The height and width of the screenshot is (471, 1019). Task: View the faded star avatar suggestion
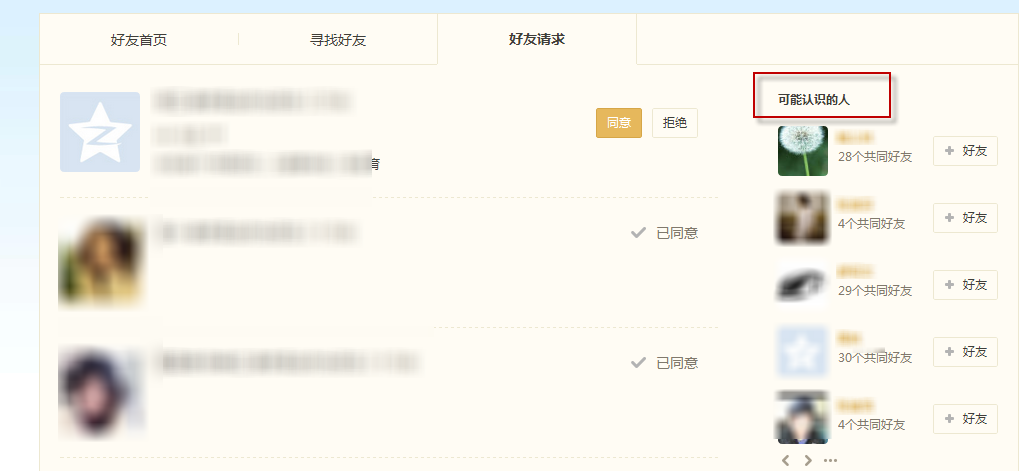pyautogui.click(x=803, y=351)
